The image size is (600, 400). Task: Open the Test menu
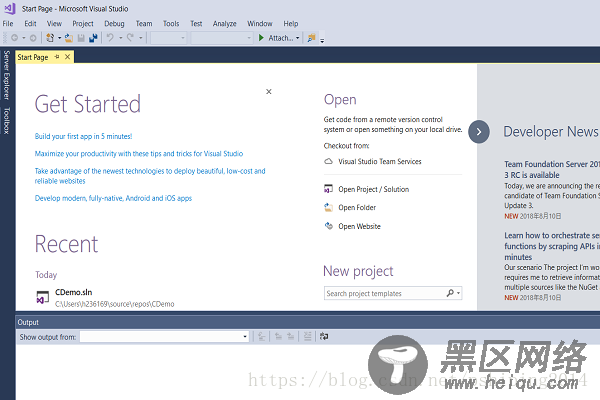[196, 24]
